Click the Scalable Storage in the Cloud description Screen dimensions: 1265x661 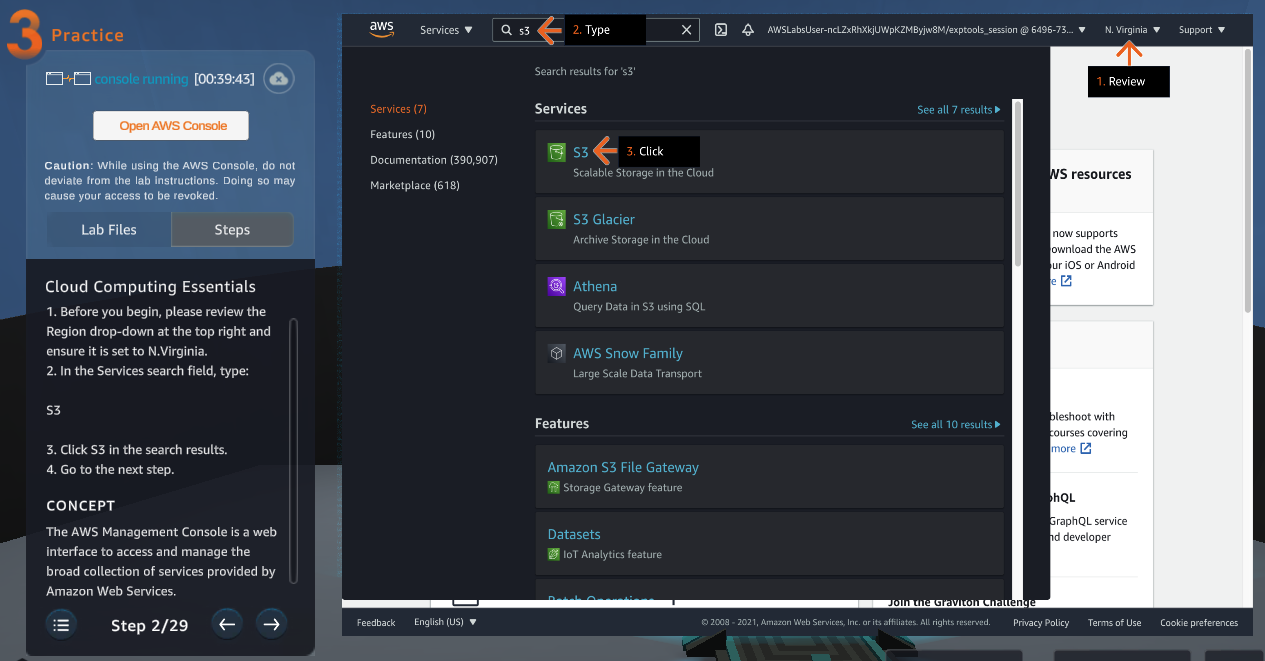click(643, 173)
